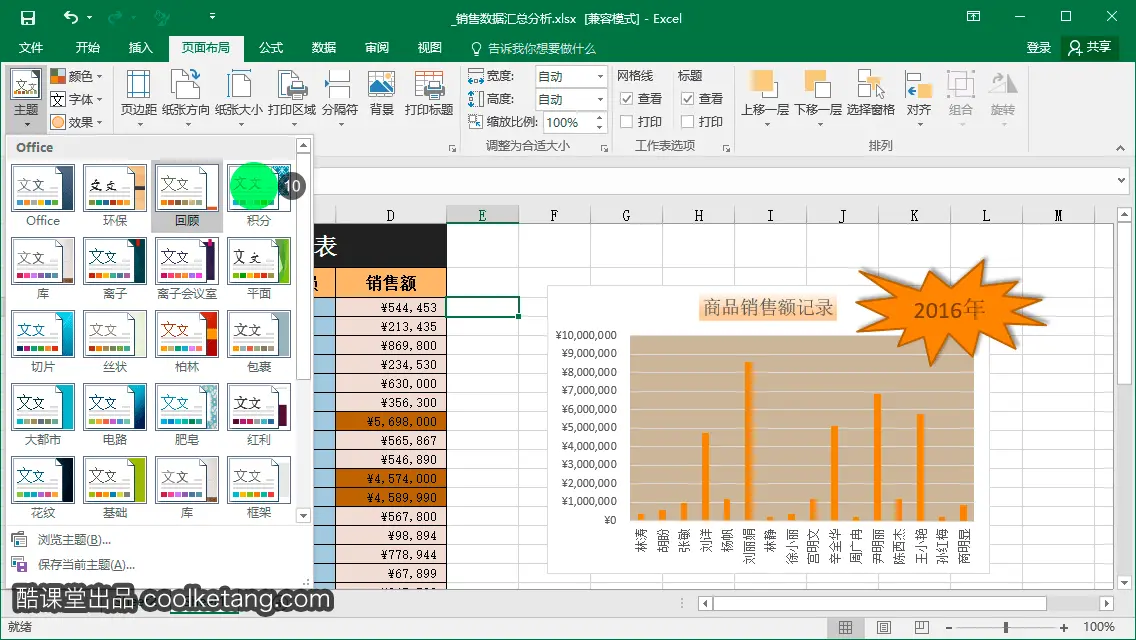Click the 登录 sign in link
Image resolution: width=1136 pixels, height=640 pixels.
click(x=1038, y=48)
